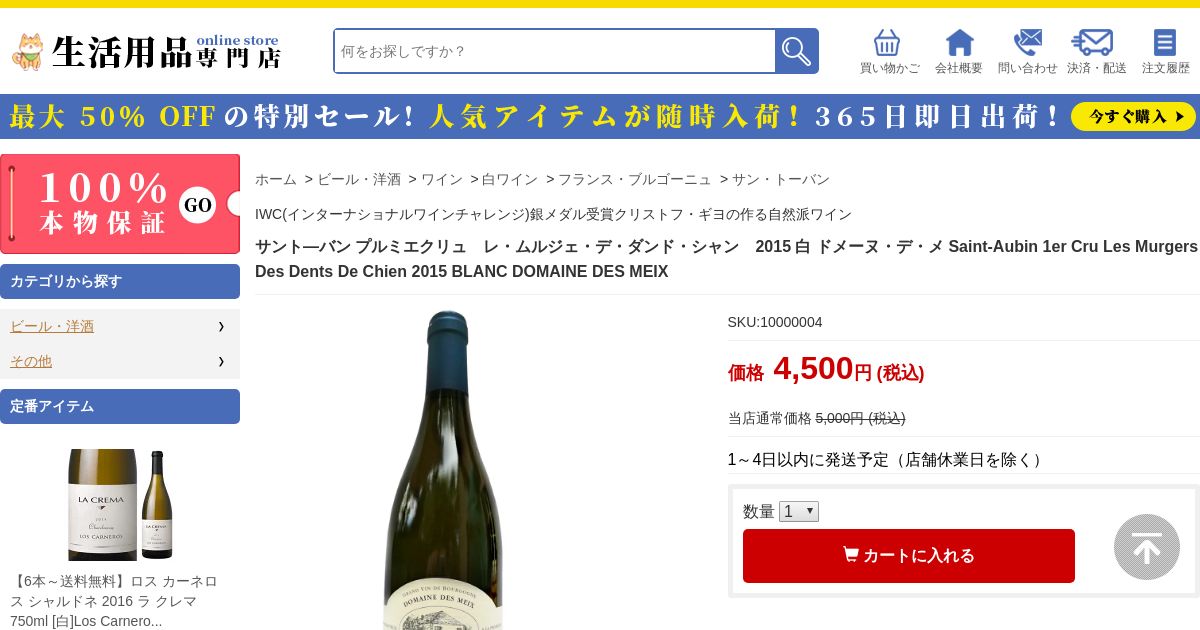This screenshot has width=1200, height=630.
Task: Click the 今すぐ購入 banner button
Action: 1133,117
